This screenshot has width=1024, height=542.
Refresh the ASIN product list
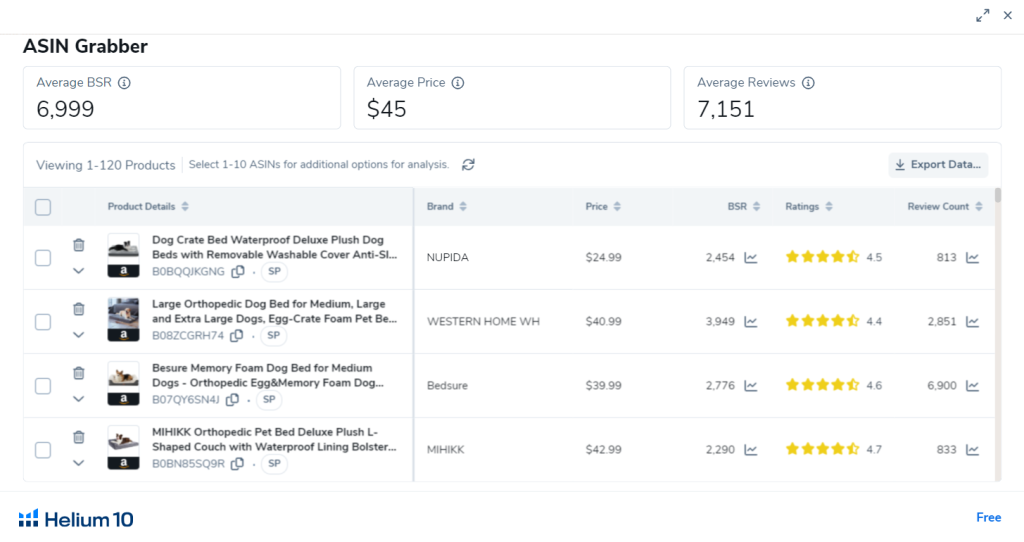468,165
